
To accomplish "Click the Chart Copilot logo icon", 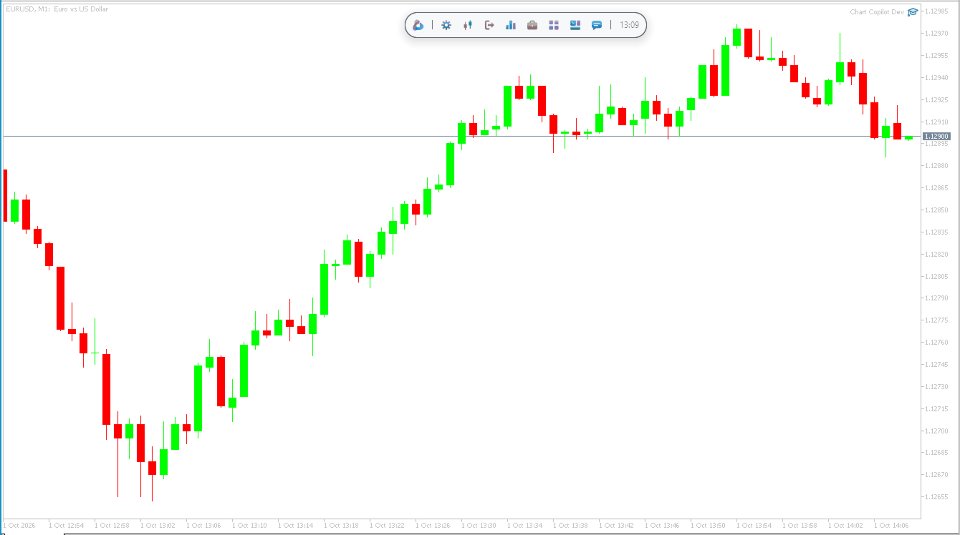I will coord(418,25).
